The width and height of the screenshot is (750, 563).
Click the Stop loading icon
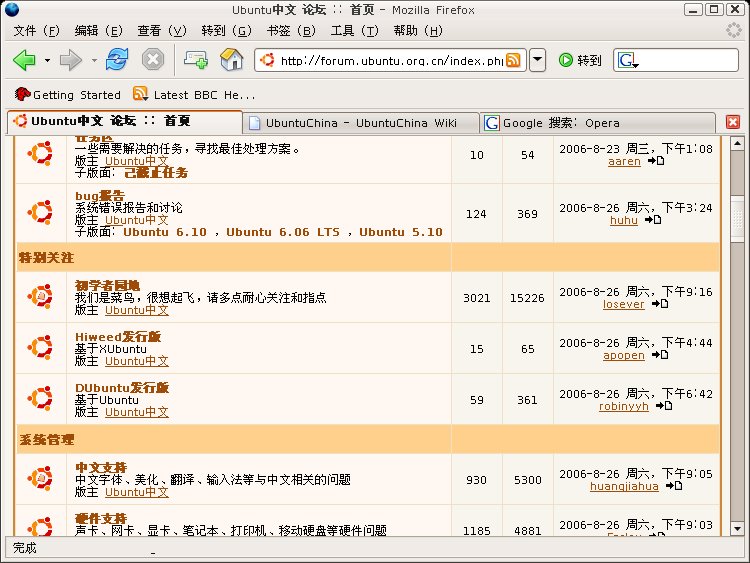pos(153,60)
